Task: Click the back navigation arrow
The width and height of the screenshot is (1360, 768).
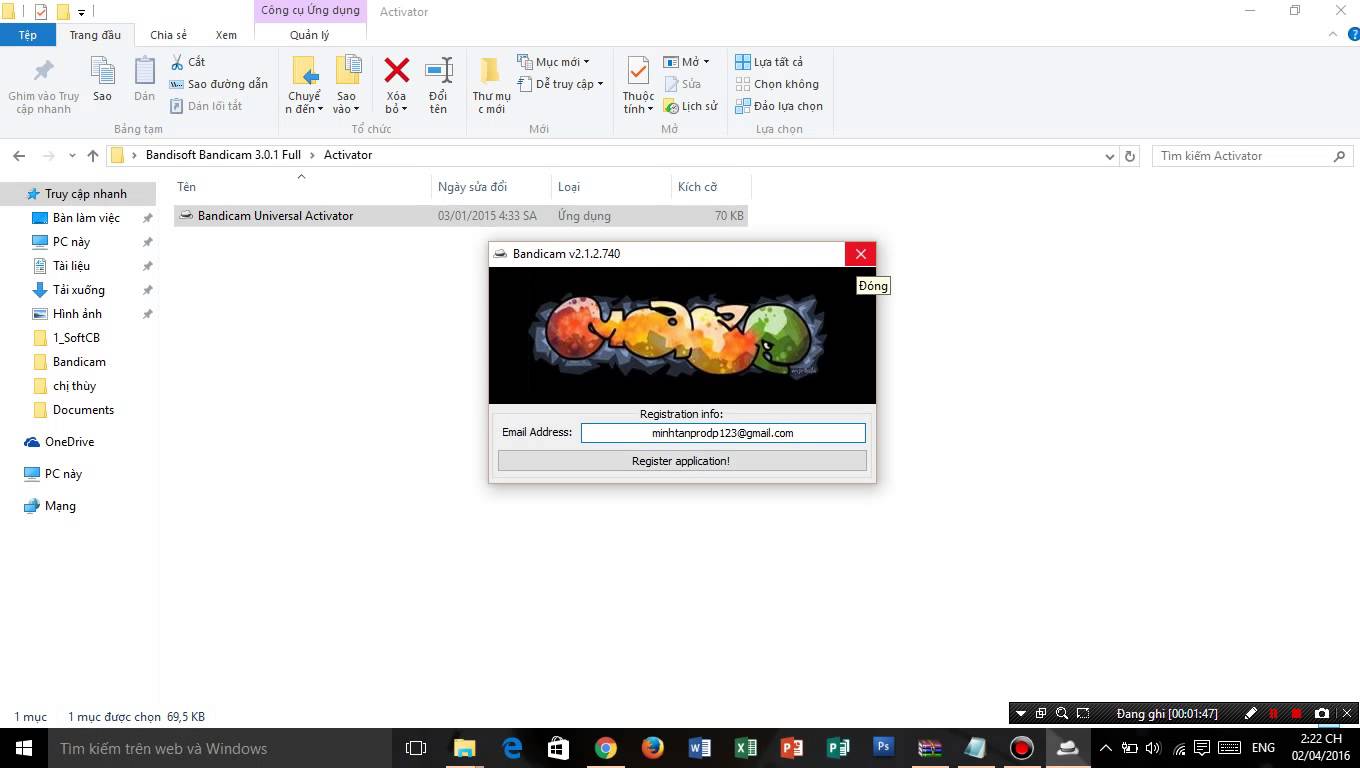Action: (19, 156)
